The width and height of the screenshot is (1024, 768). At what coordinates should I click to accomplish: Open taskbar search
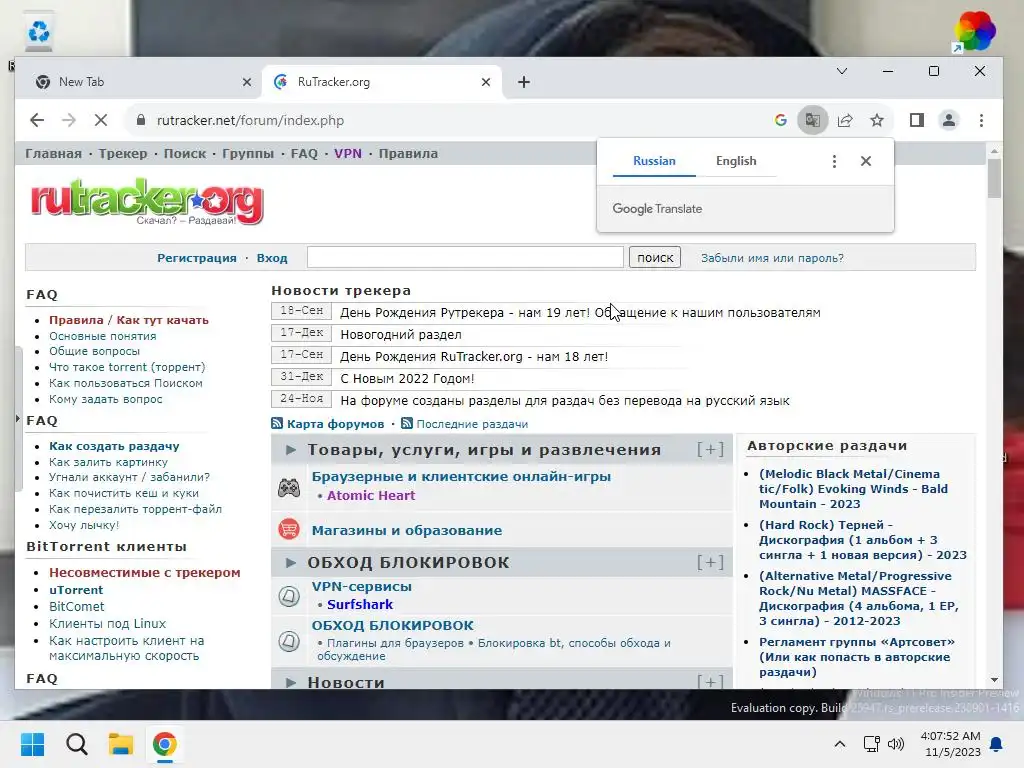(x=76, y=744)
